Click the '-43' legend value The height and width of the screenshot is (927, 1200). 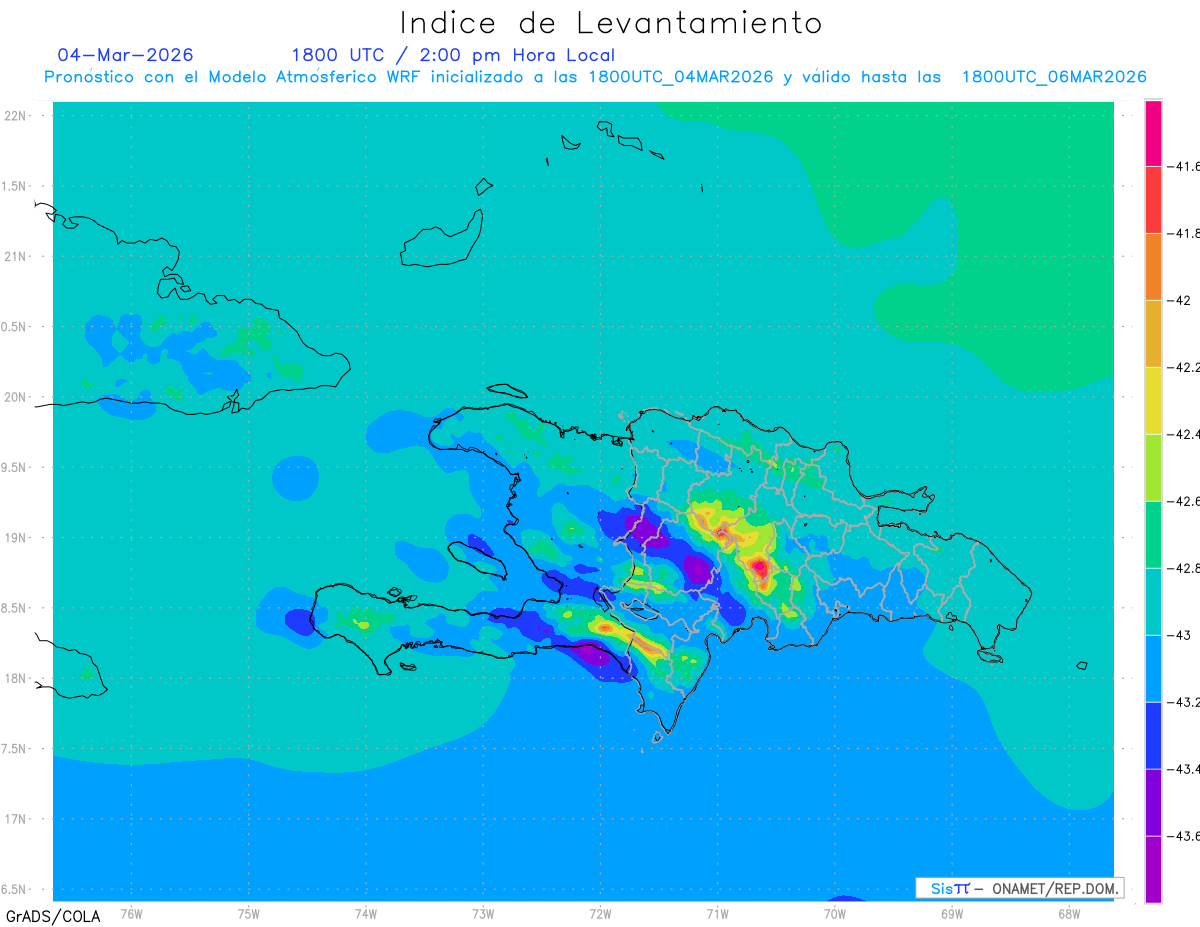tap(1181, 635)
